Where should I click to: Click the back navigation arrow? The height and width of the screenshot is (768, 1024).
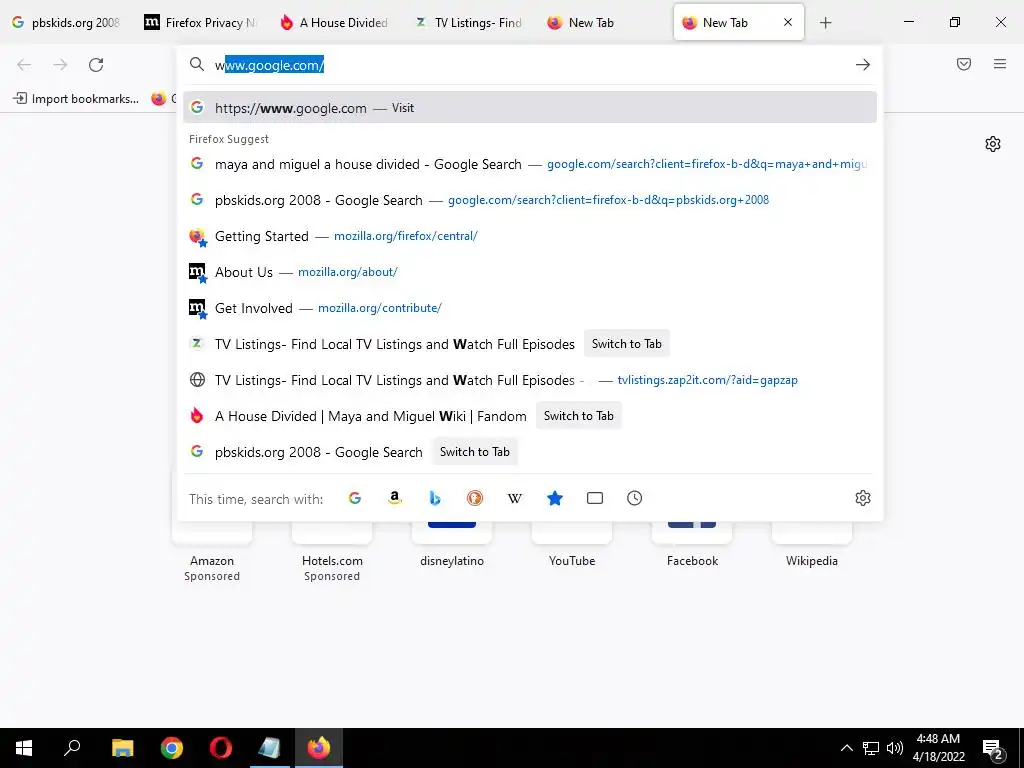point(24,65)
